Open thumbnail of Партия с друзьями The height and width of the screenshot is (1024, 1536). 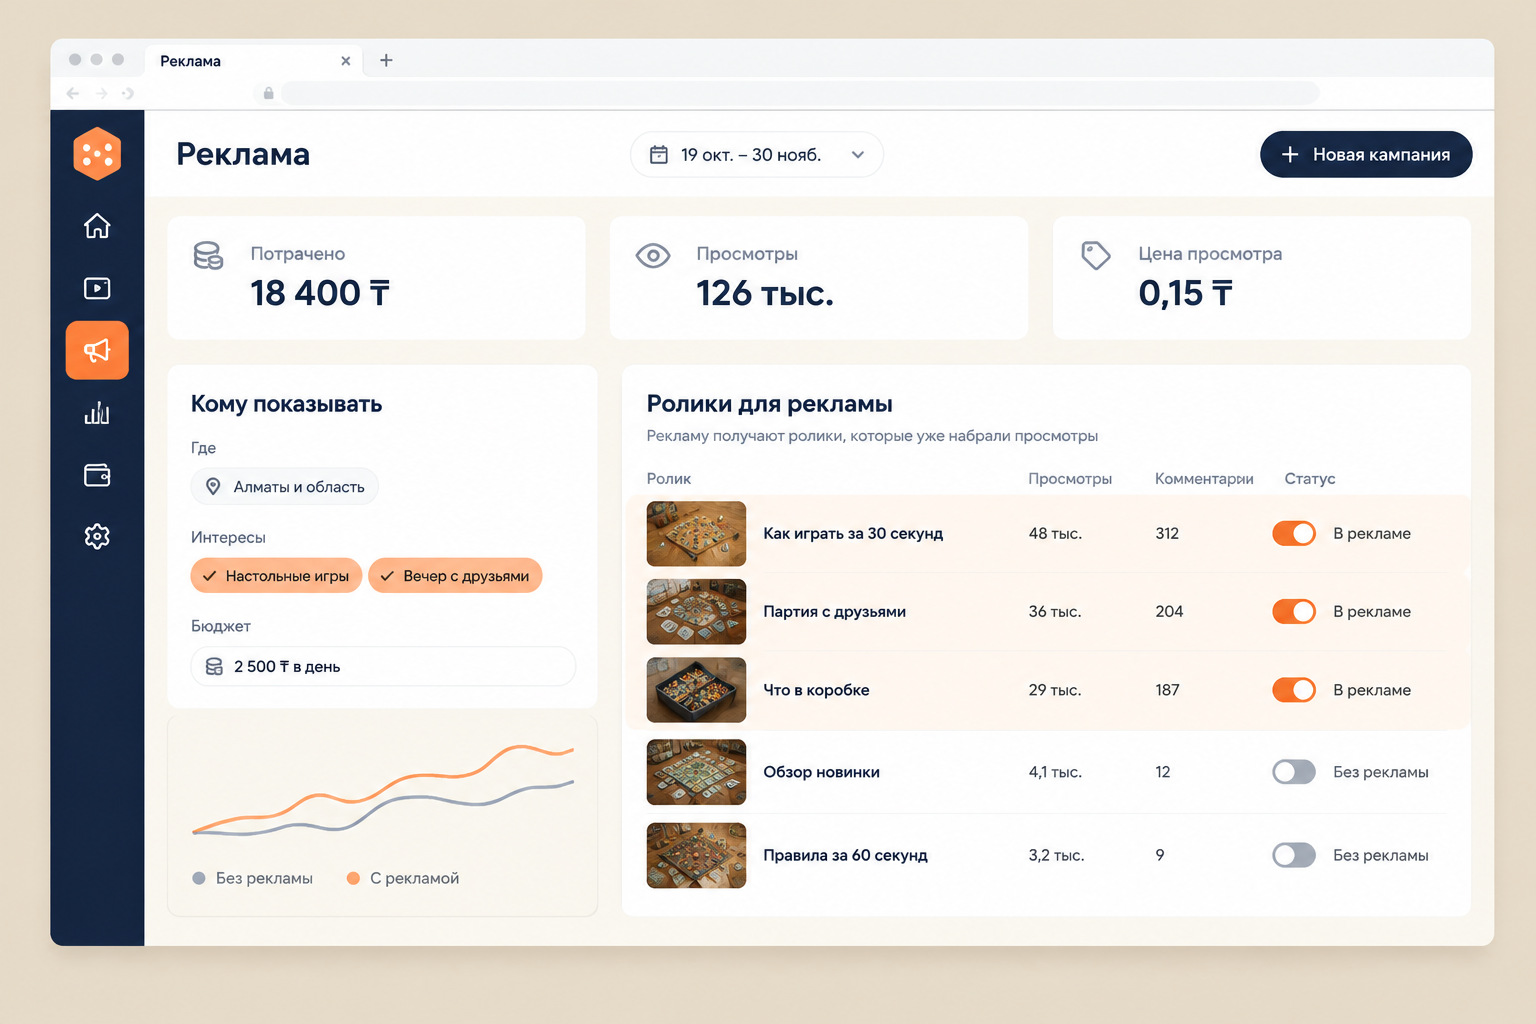(x=696, y=612)
